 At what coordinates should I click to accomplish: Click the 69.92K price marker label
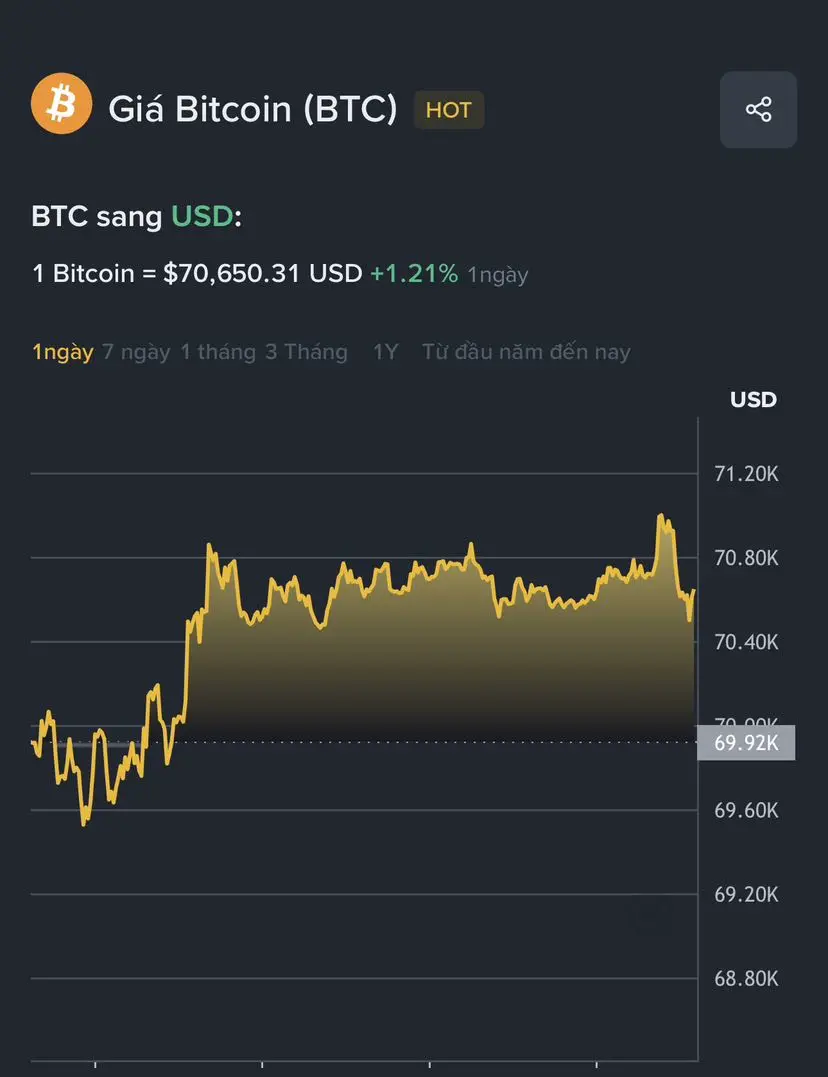point(746,743)
